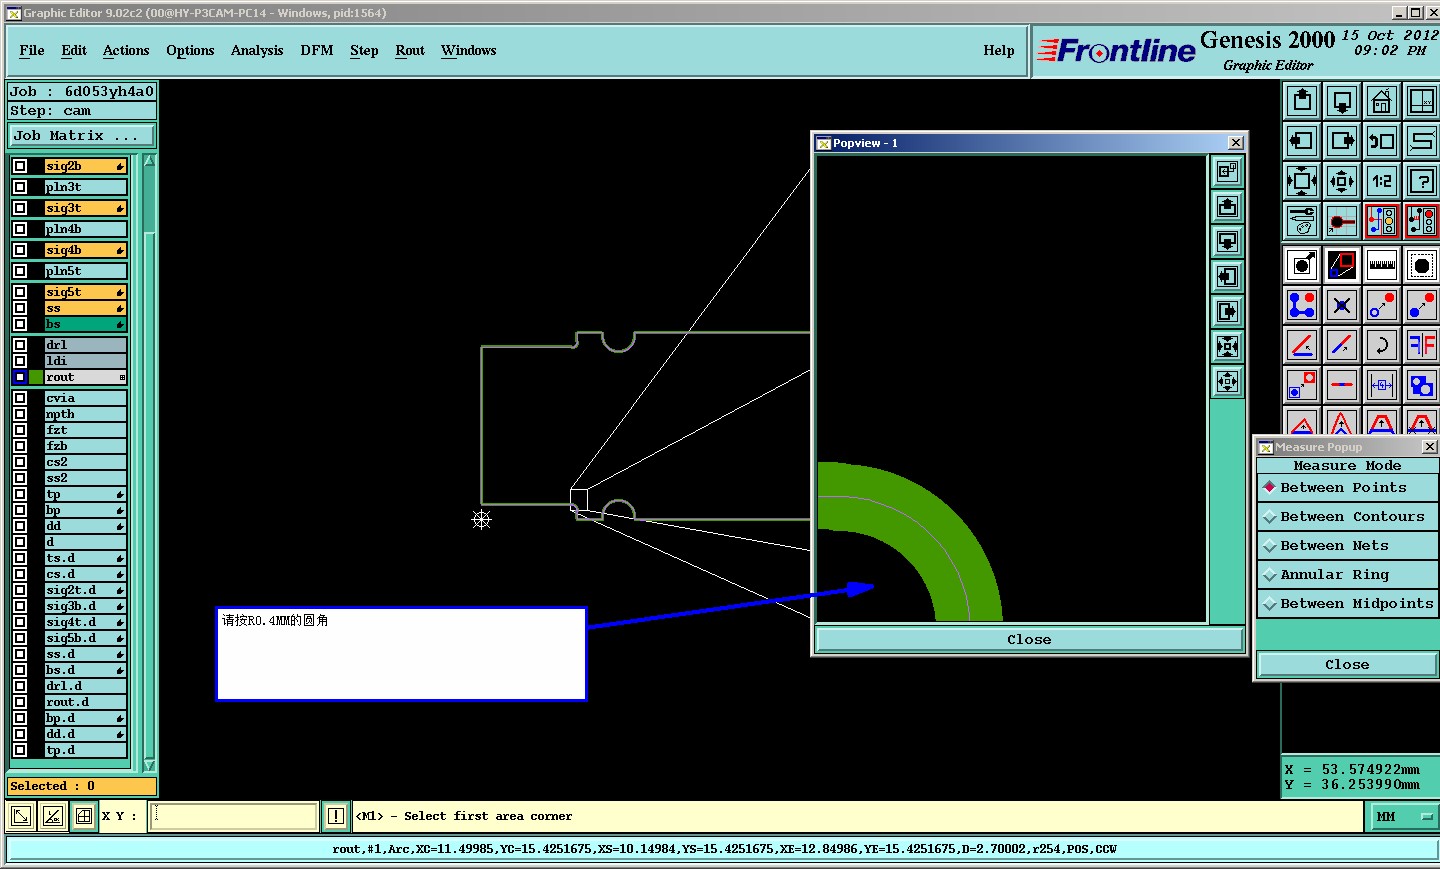Screen dimensions: 1440x869
Task: Click the blue connected-nodes edit icon
Action: (x=1302, y=305)
